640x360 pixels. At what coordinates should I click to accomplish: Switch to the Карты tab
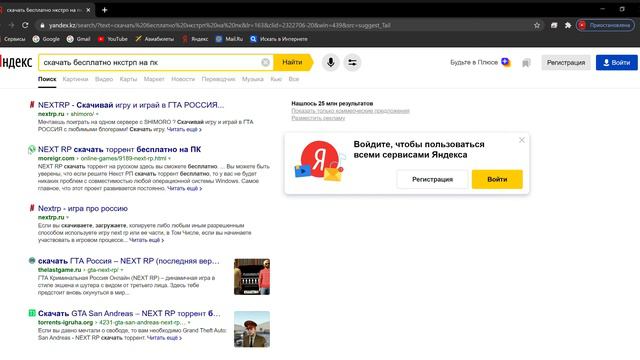(x=128, y=79)
